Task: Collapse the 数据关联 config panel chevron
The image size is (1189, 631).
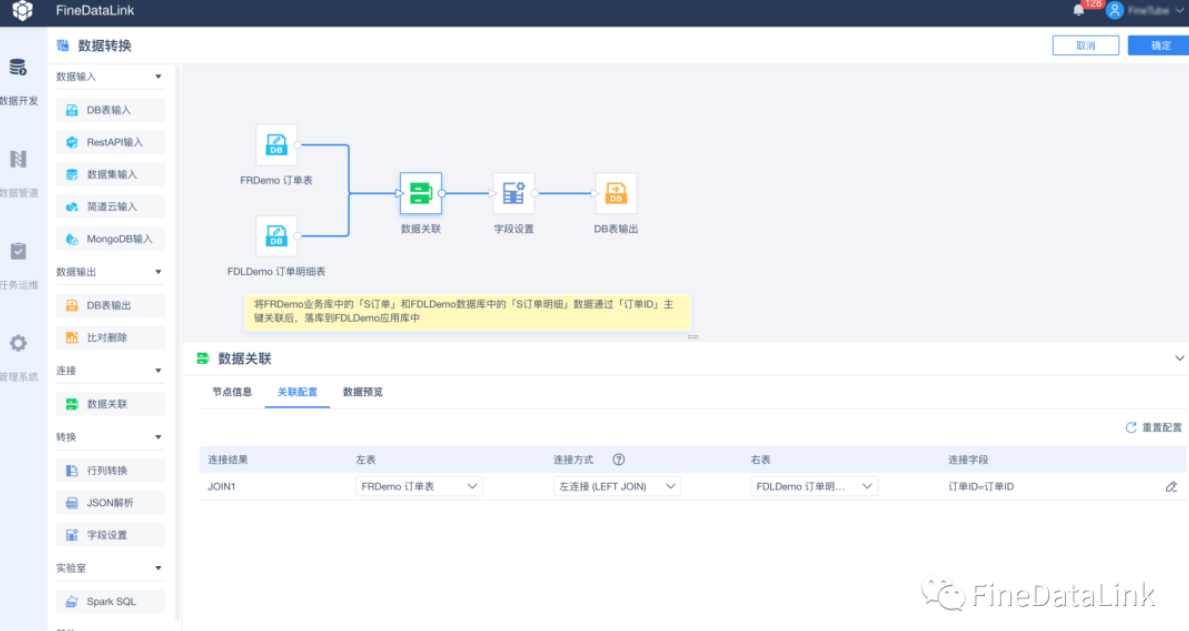Action: [1179, 358]
